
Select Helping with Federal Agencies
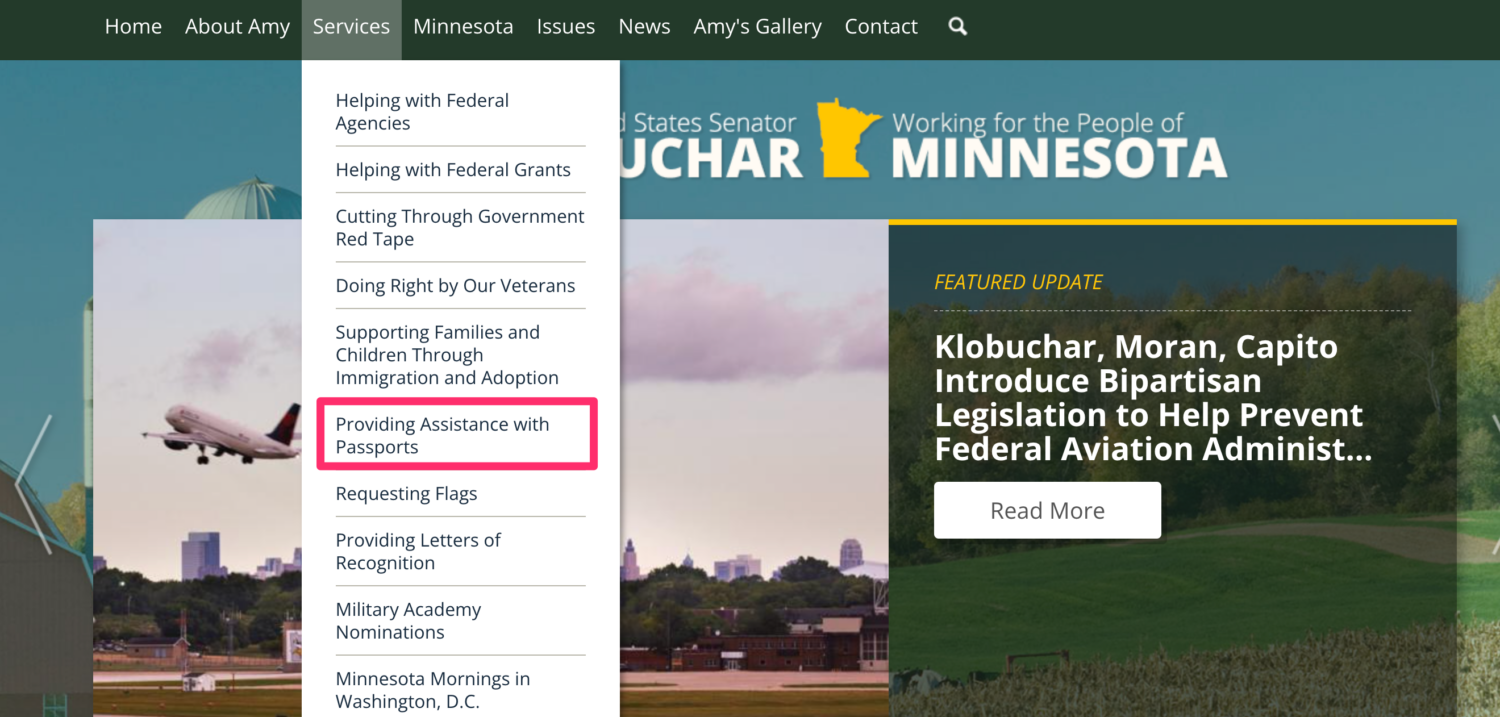click(x=422, y=111)
